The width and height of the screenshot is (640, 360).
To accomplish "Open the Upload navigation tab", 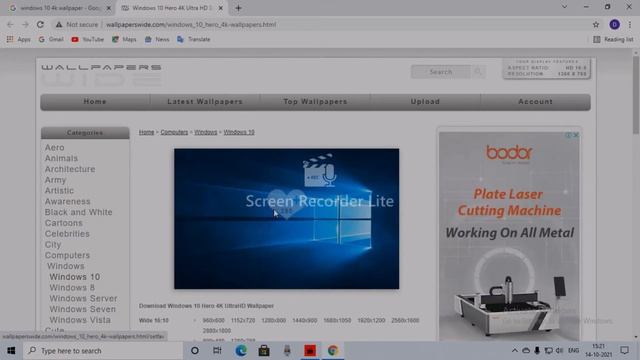I will [425, 102].
